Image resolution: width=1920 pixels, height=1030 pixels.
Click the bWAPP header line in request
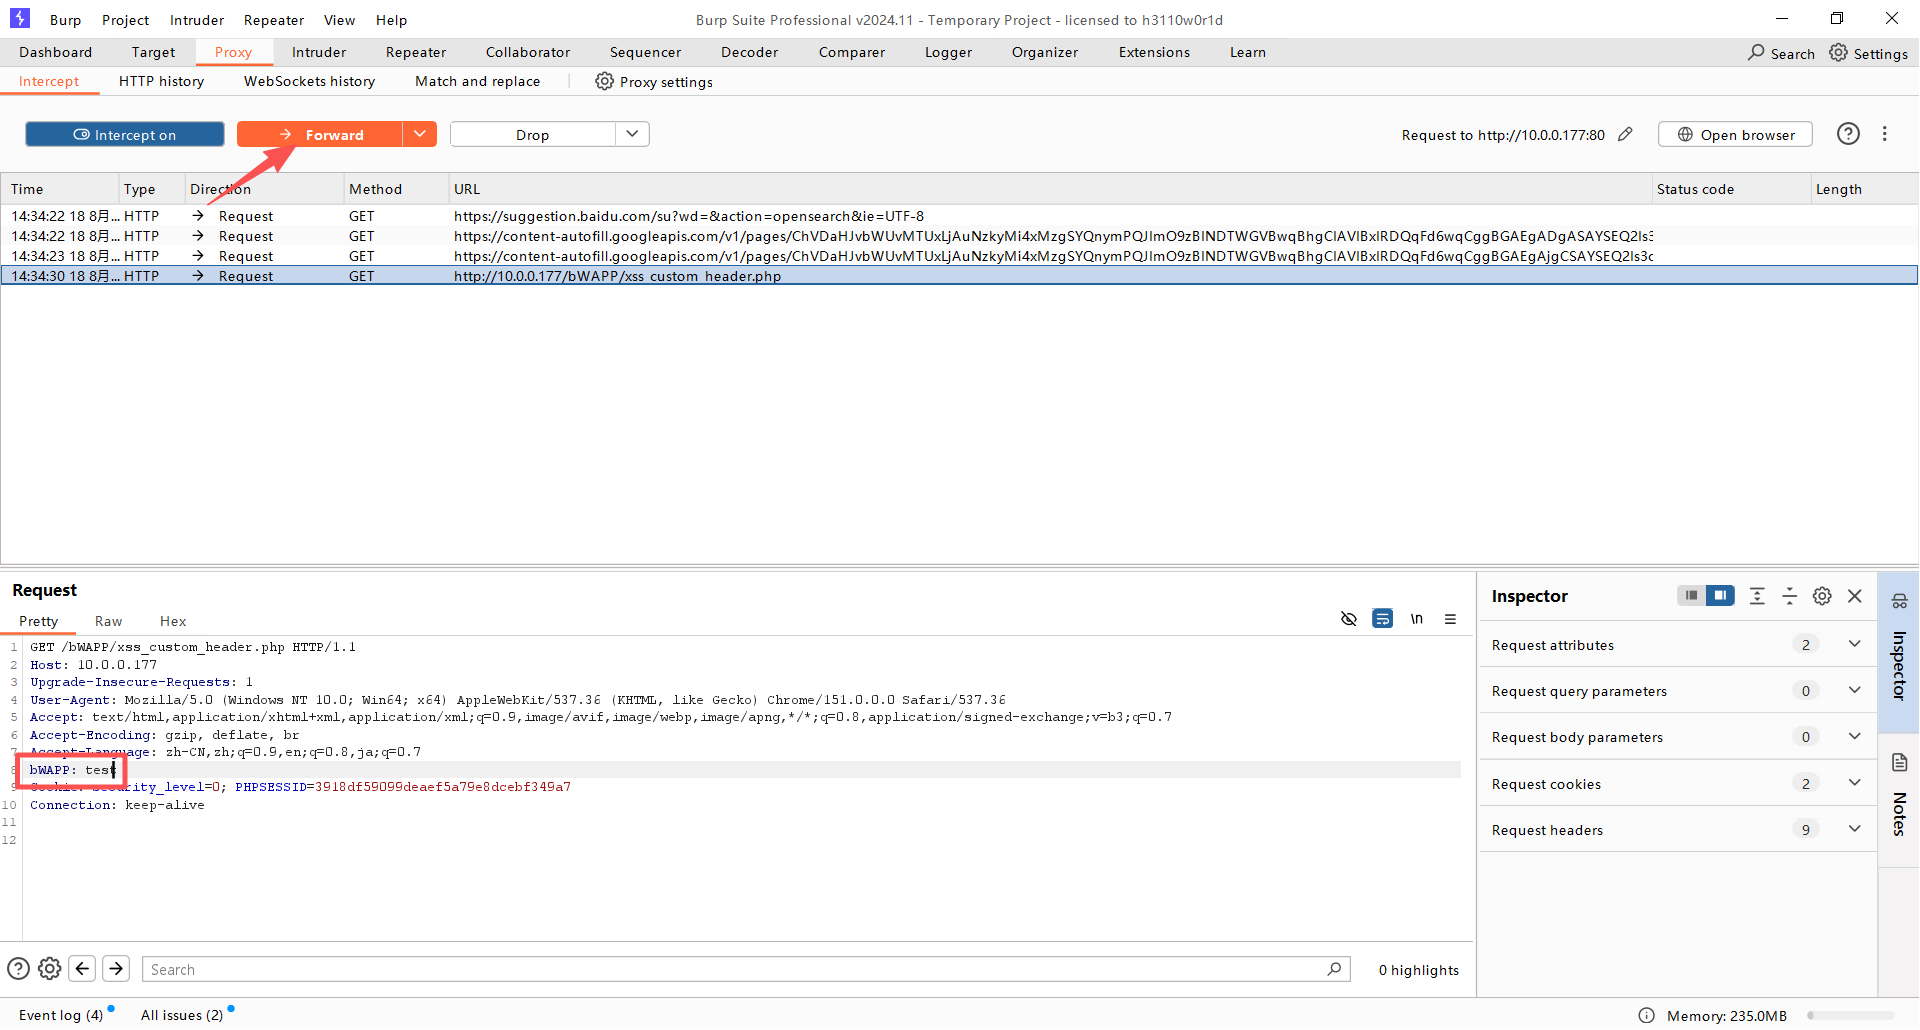(72, 770)
